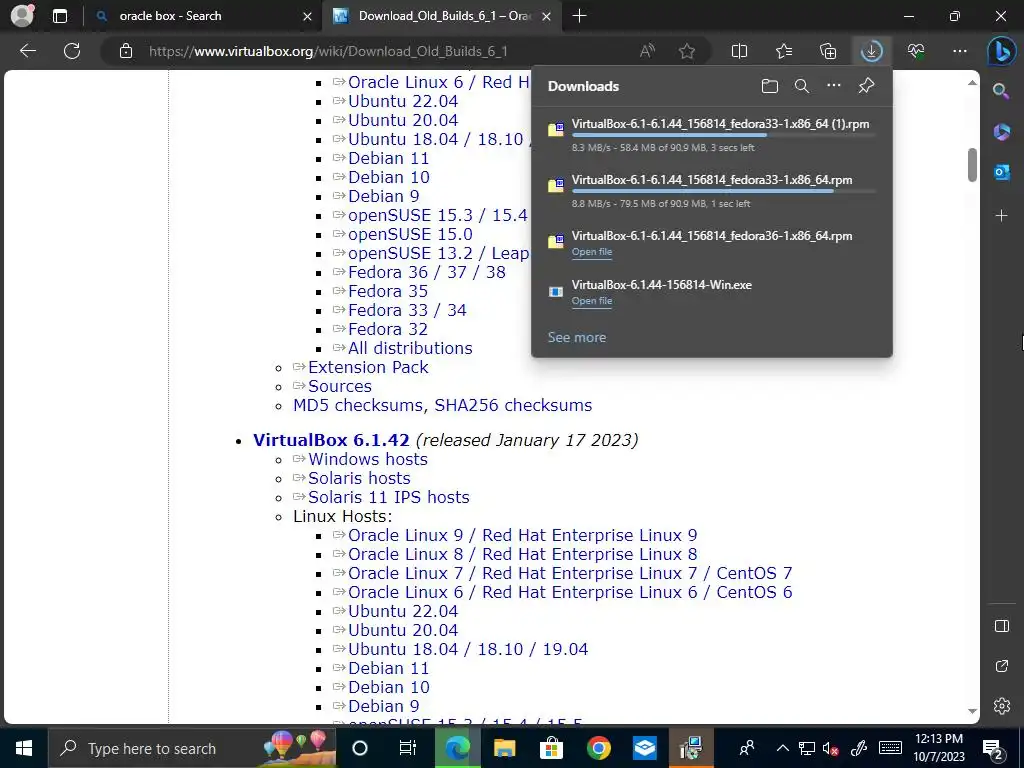Open Outlook in the Edge sidebar
Screen dimensions: 1024x768
(1001, 172)
